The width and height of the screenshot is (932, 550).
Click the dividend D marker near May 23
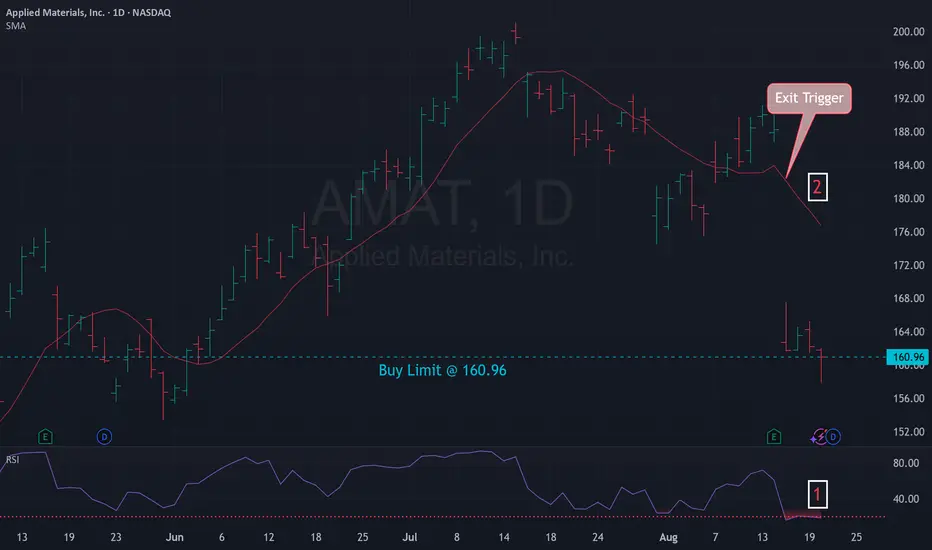104,437
